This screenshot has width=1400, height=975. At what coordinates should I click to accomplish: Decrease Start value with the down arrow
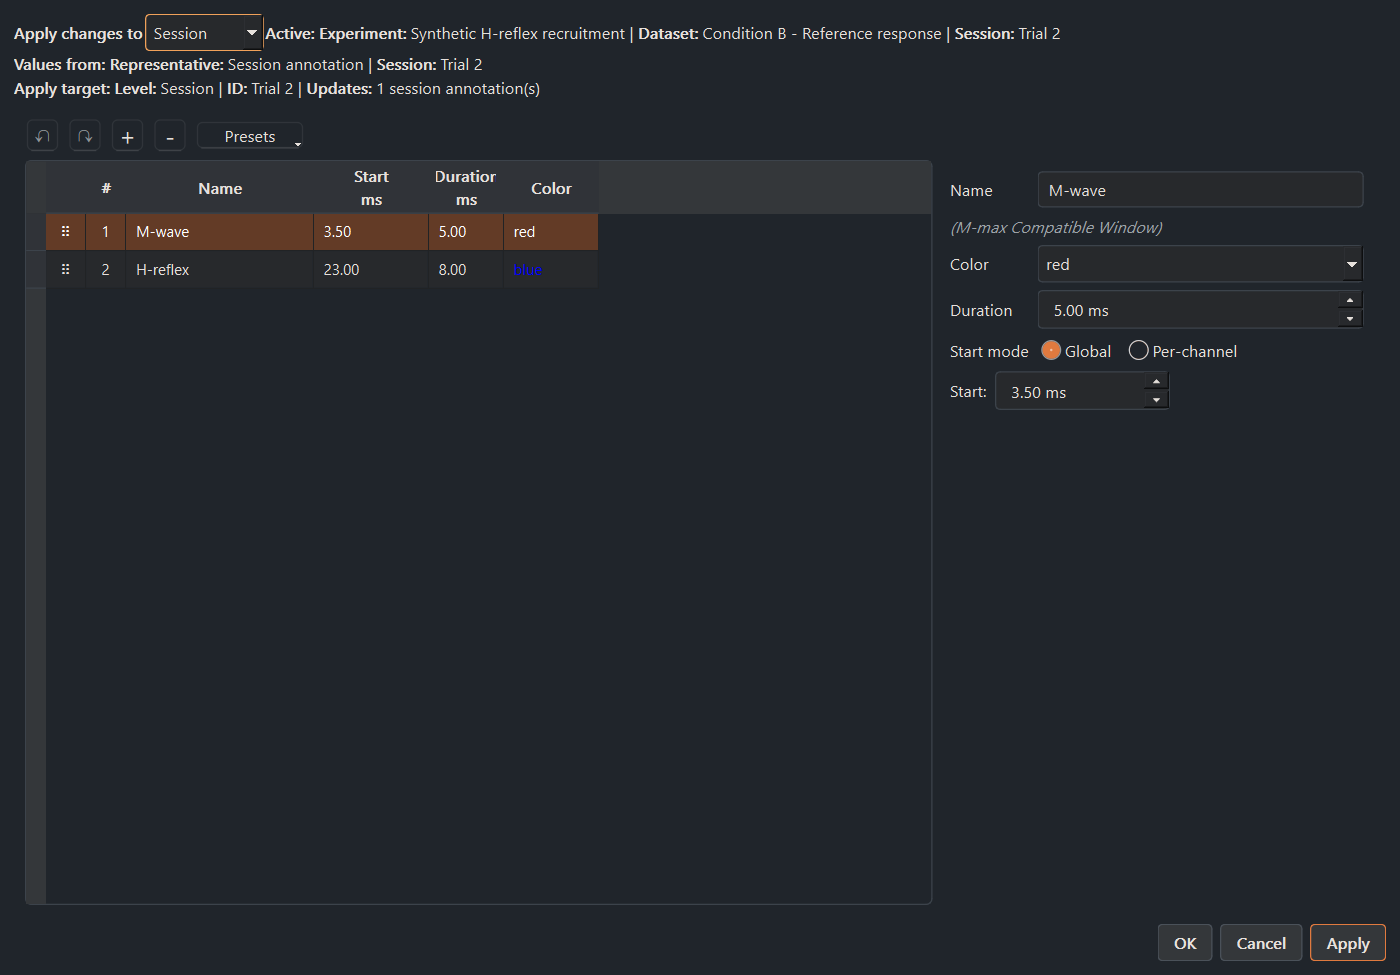1156,400
